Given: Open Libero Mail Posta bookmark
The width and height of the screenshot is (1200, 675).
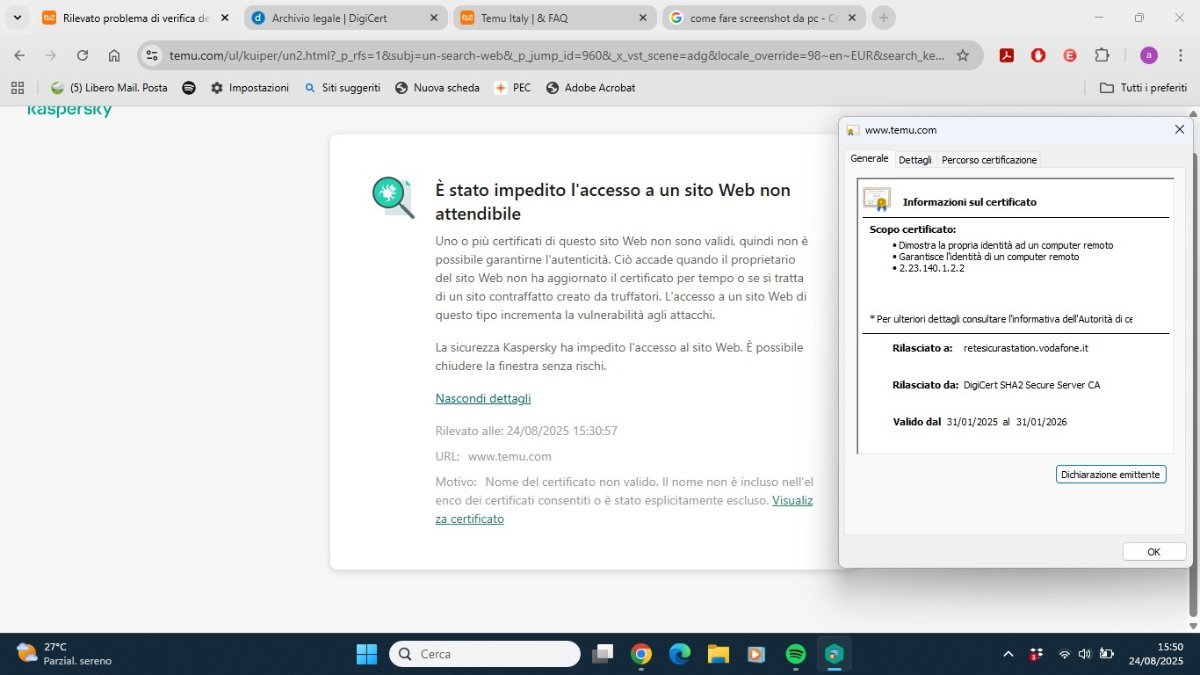Looking at the screenshot, I should click(x=110, y=88).
